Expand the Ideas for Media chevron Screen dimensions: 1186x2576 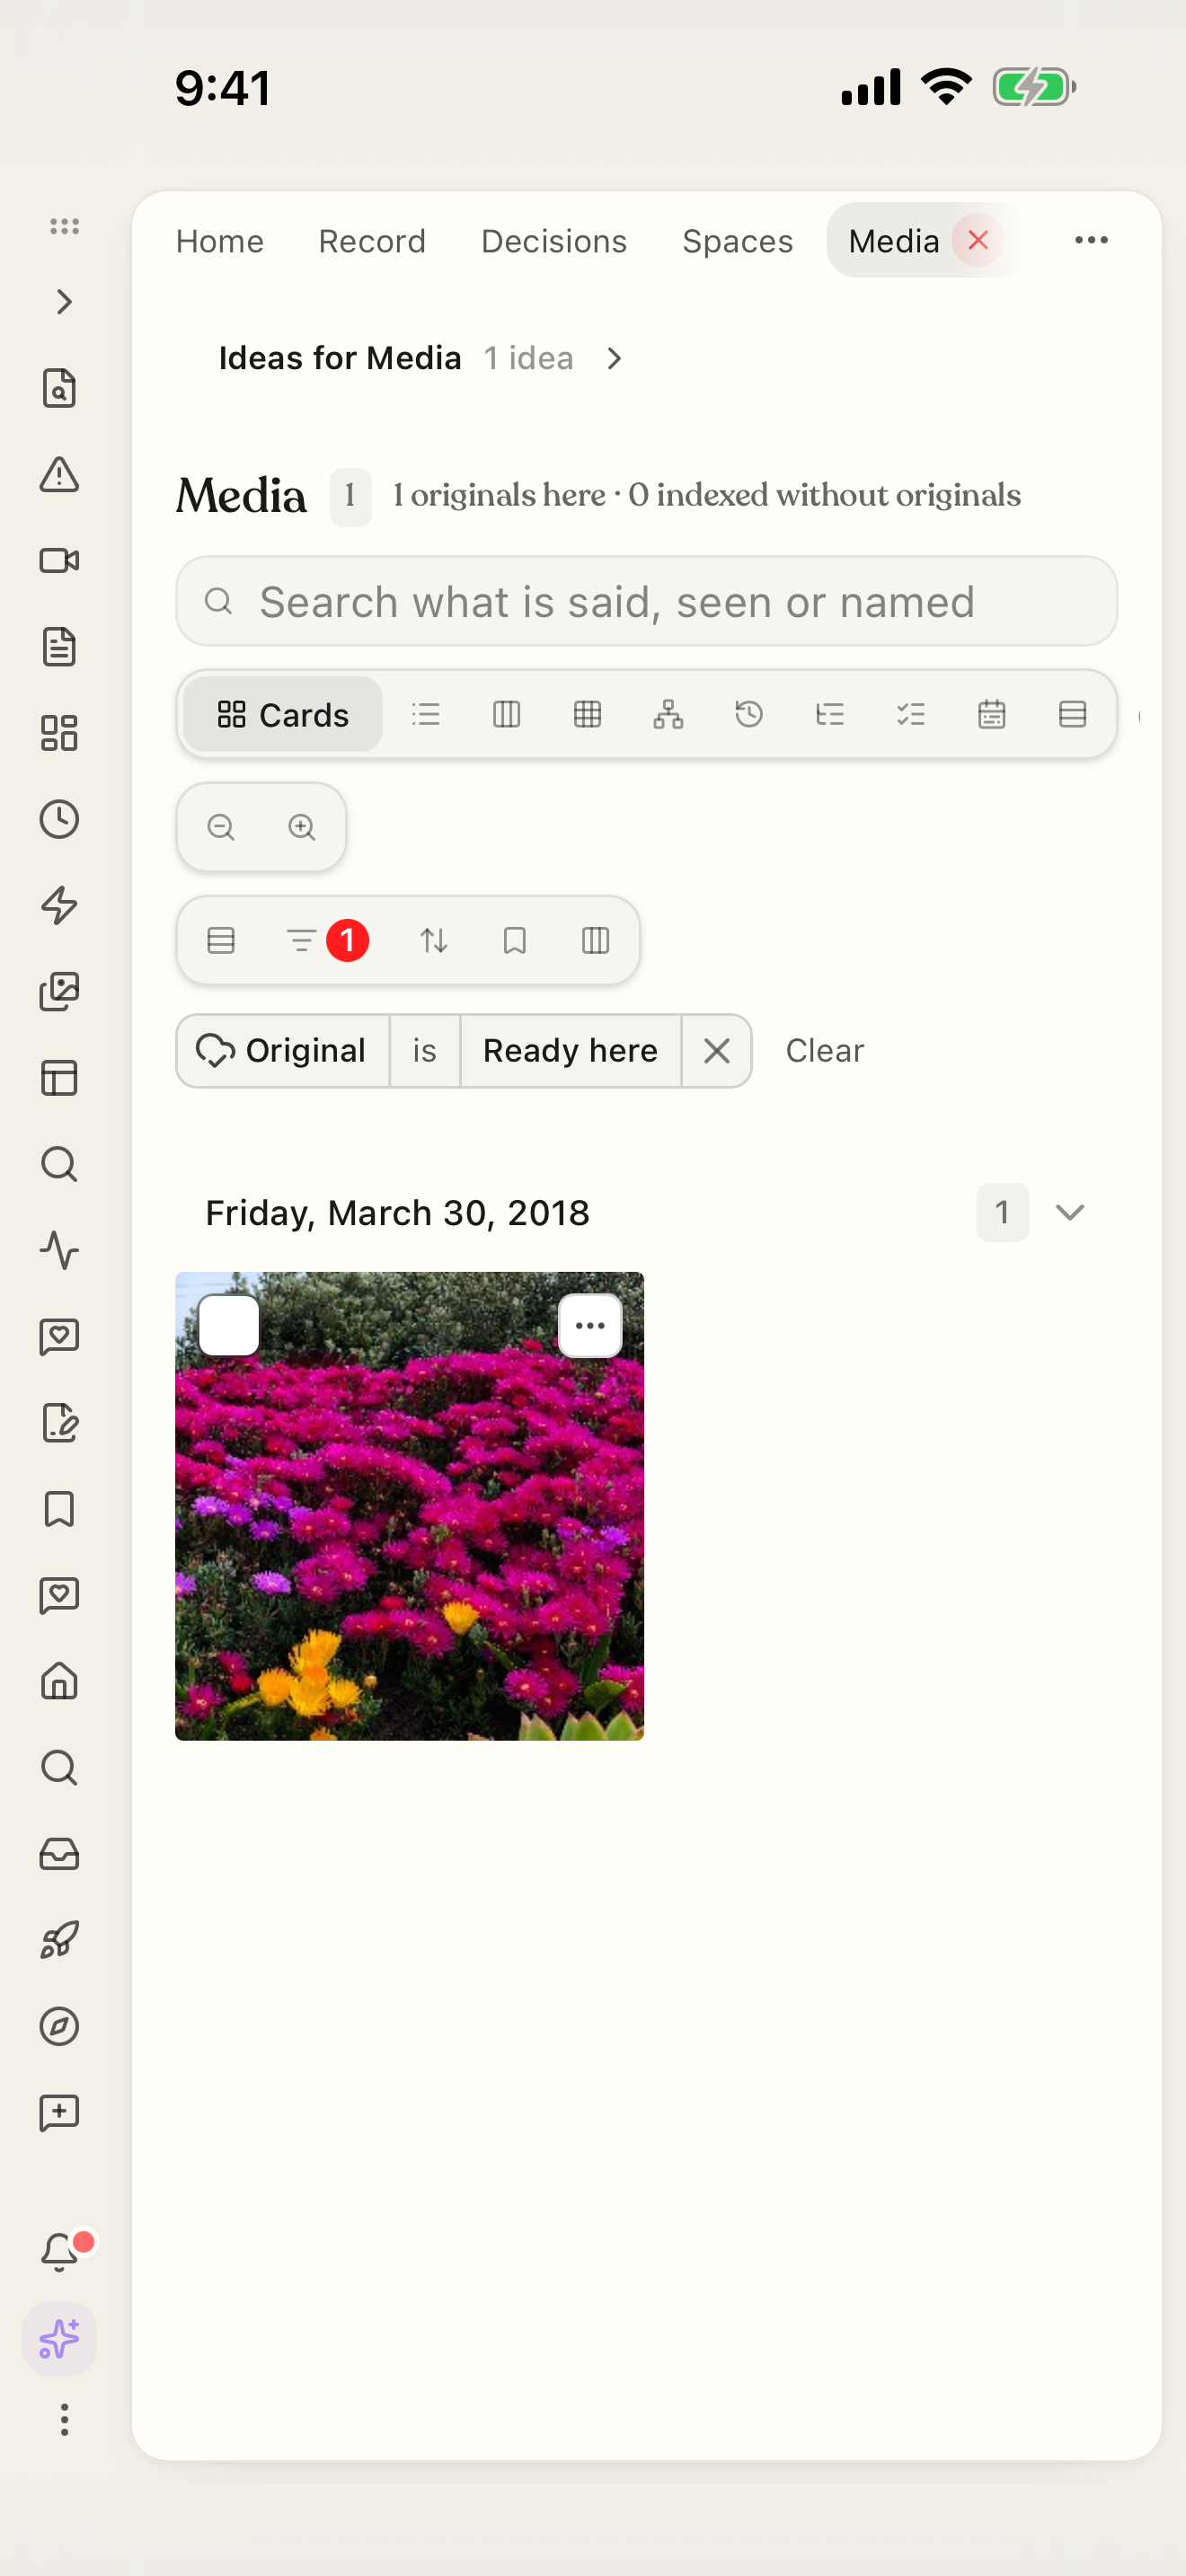click(x=615, y=358)
